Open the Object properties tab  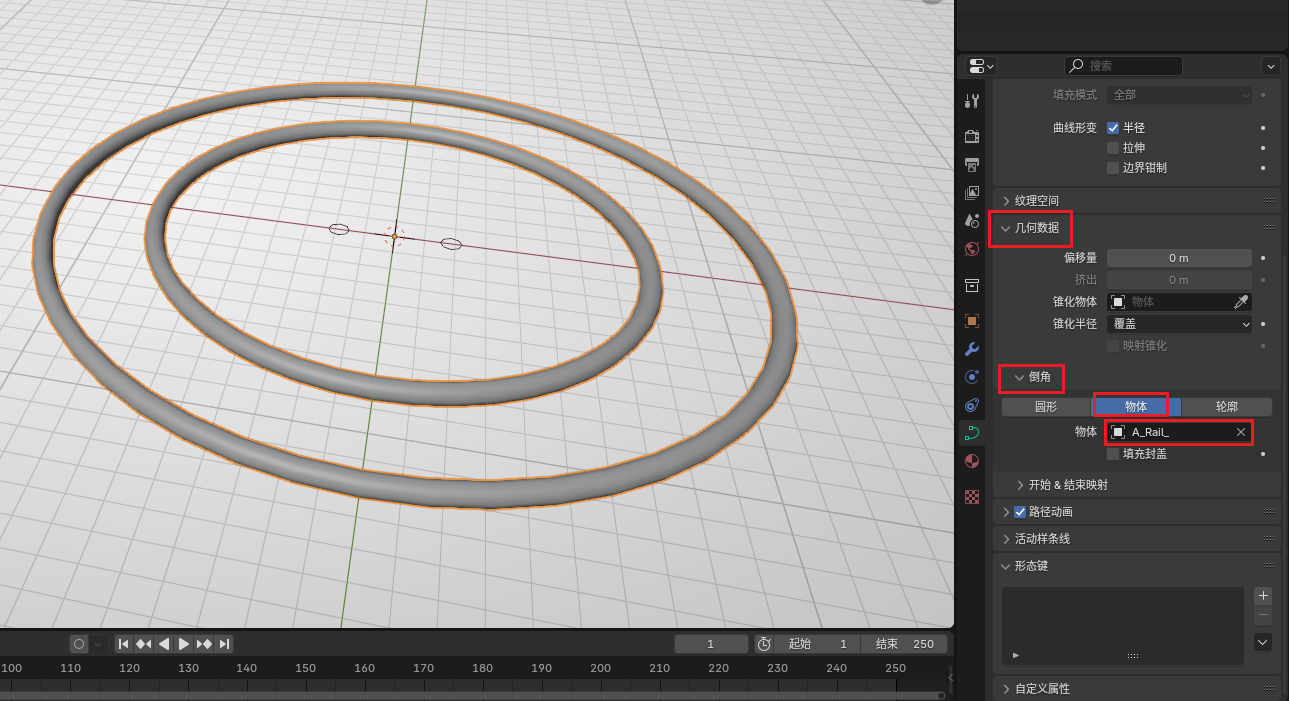click(971, 321)
